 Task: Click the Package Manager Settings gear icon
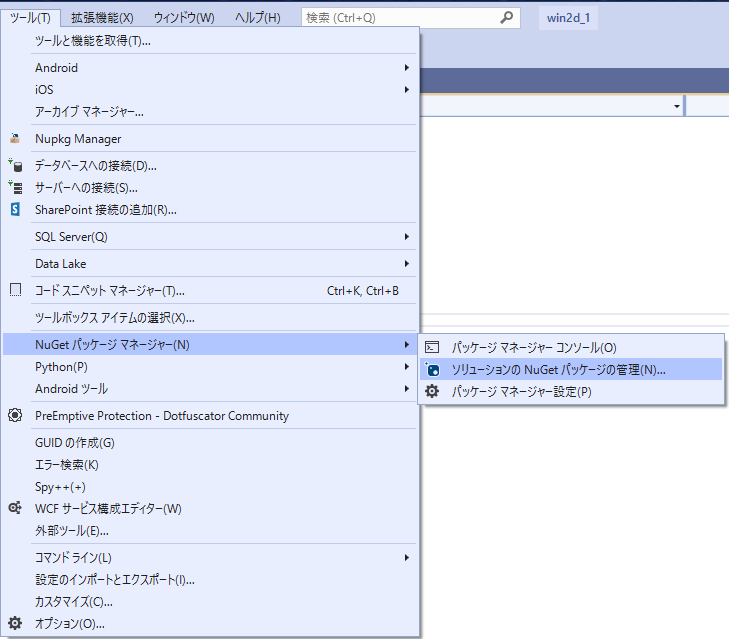point(432,392)
